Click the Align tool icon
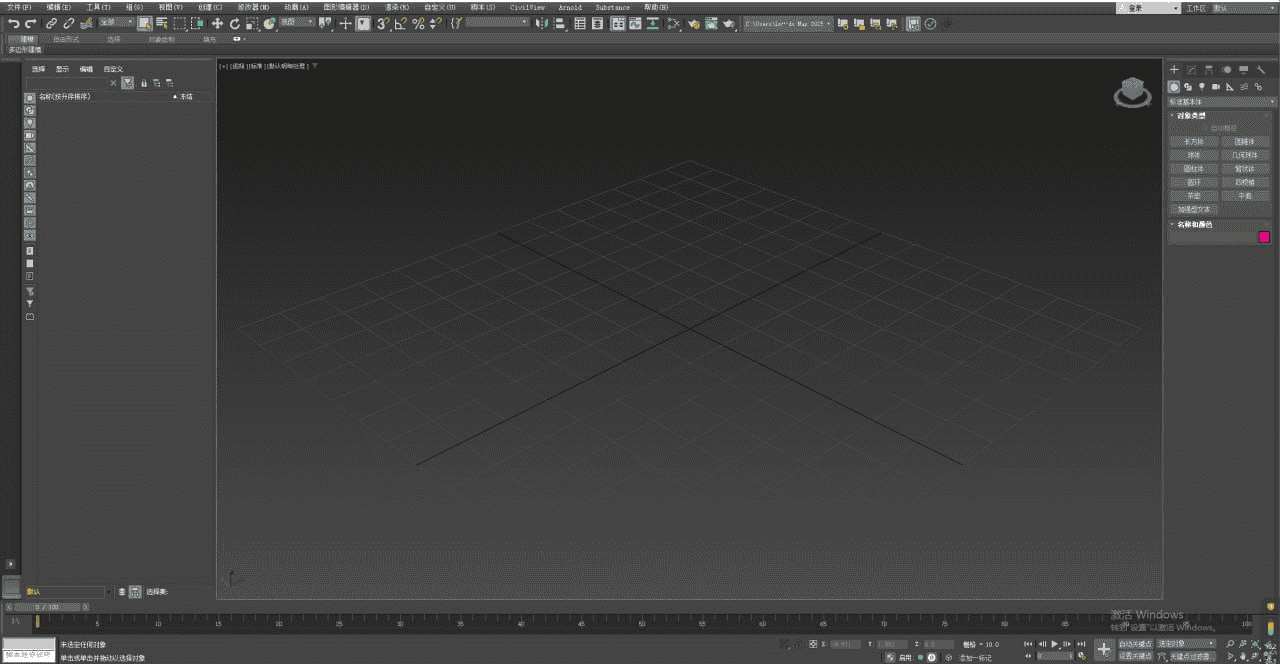Image resolution: width=1280 pixels, height=664 pixels. click(x=560, y=23)
